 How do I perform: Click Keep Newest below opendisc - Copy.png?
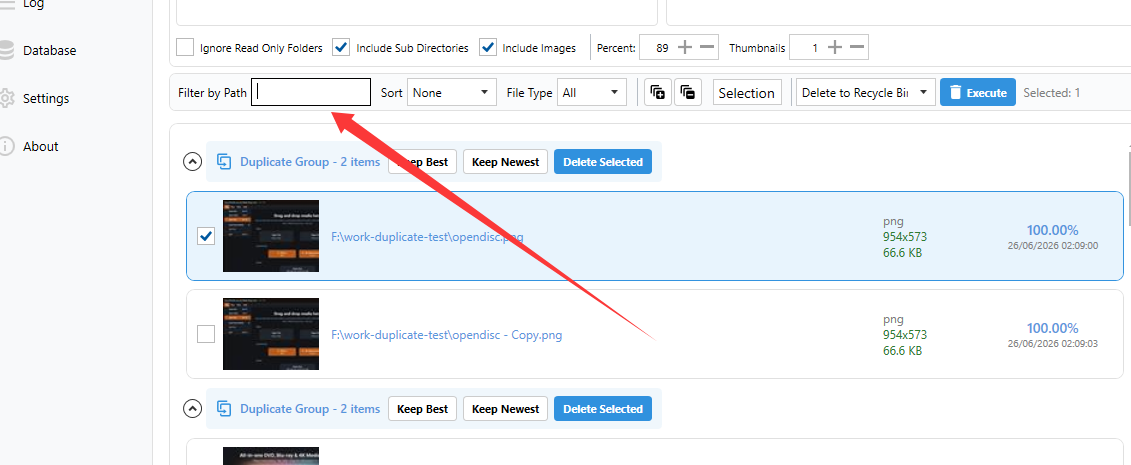point(505,409)
